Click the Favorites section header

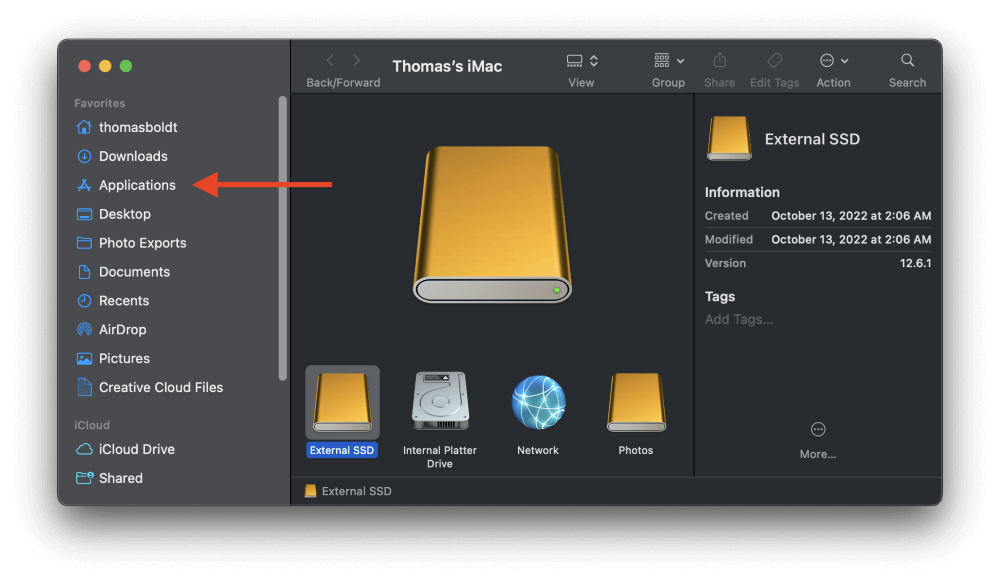99,103
